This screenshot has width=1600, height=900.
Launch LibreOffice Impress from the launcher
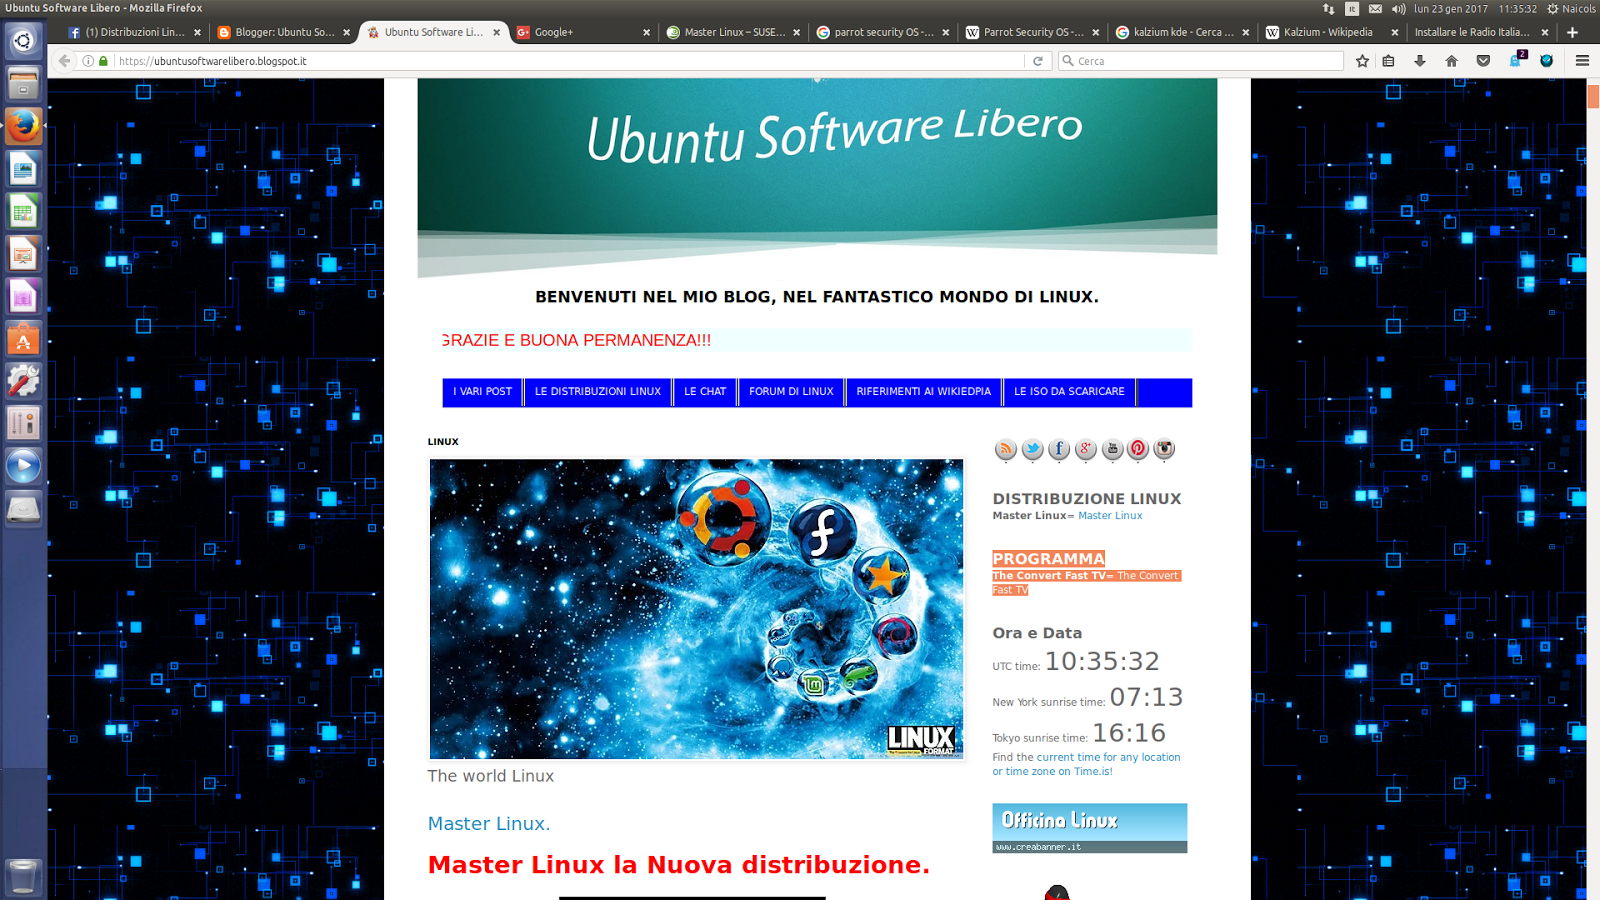pyautogui.click(x=23, y=255)
